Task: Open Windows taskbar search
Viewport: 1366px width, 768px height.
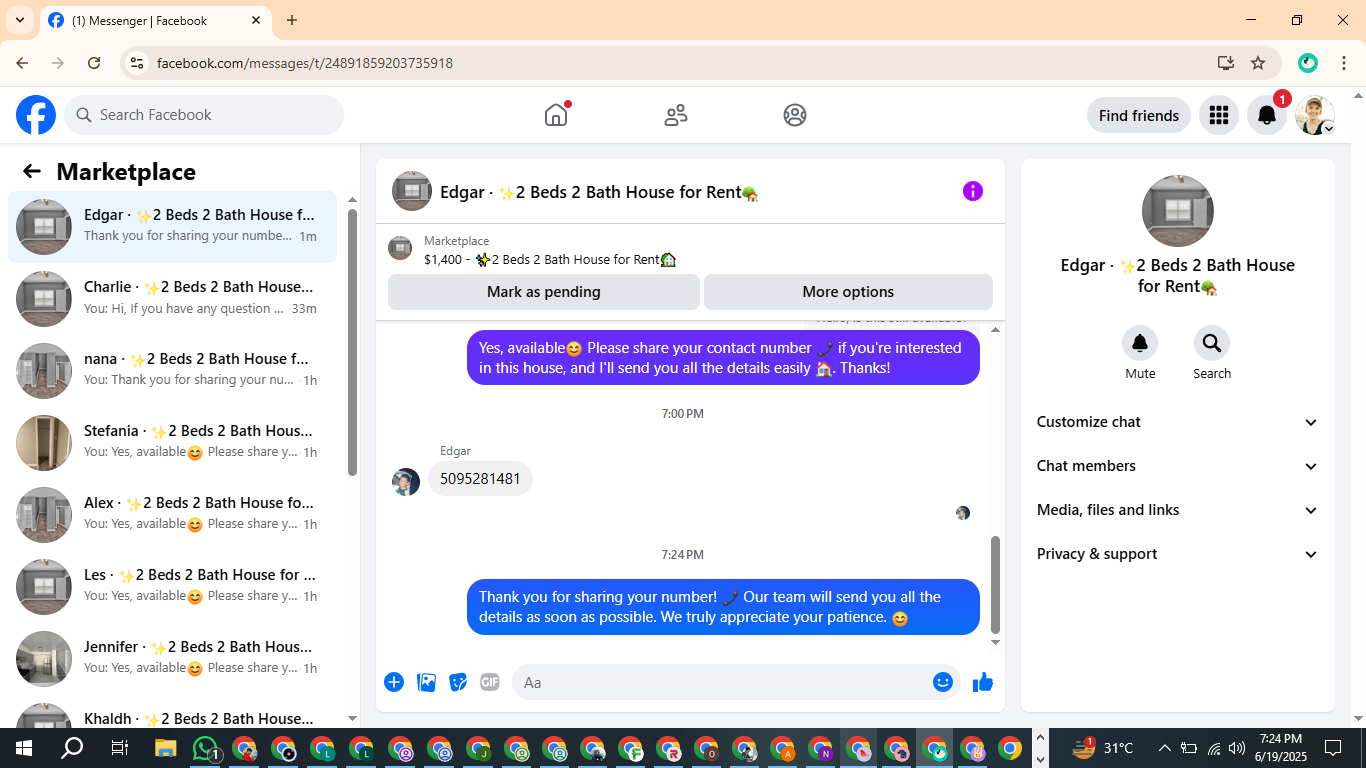Action: tap(72, 748)
